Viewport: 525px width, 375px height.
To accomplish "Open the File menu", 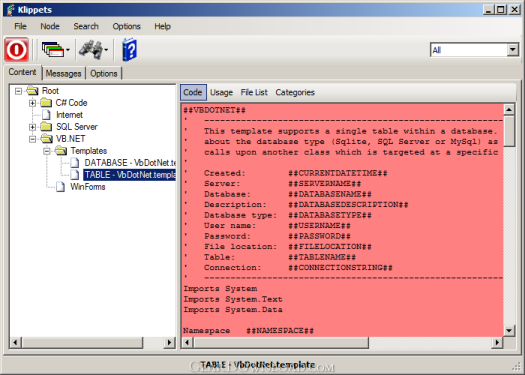I will click(x=20, y=26).
